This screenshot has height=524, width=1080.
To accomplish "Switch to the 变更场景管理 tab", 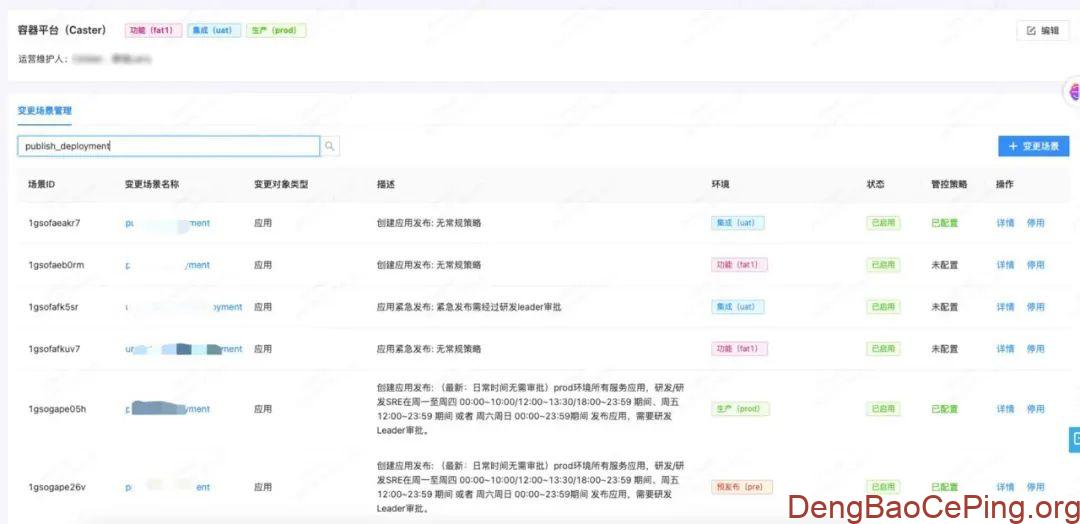I will (45, 110).
